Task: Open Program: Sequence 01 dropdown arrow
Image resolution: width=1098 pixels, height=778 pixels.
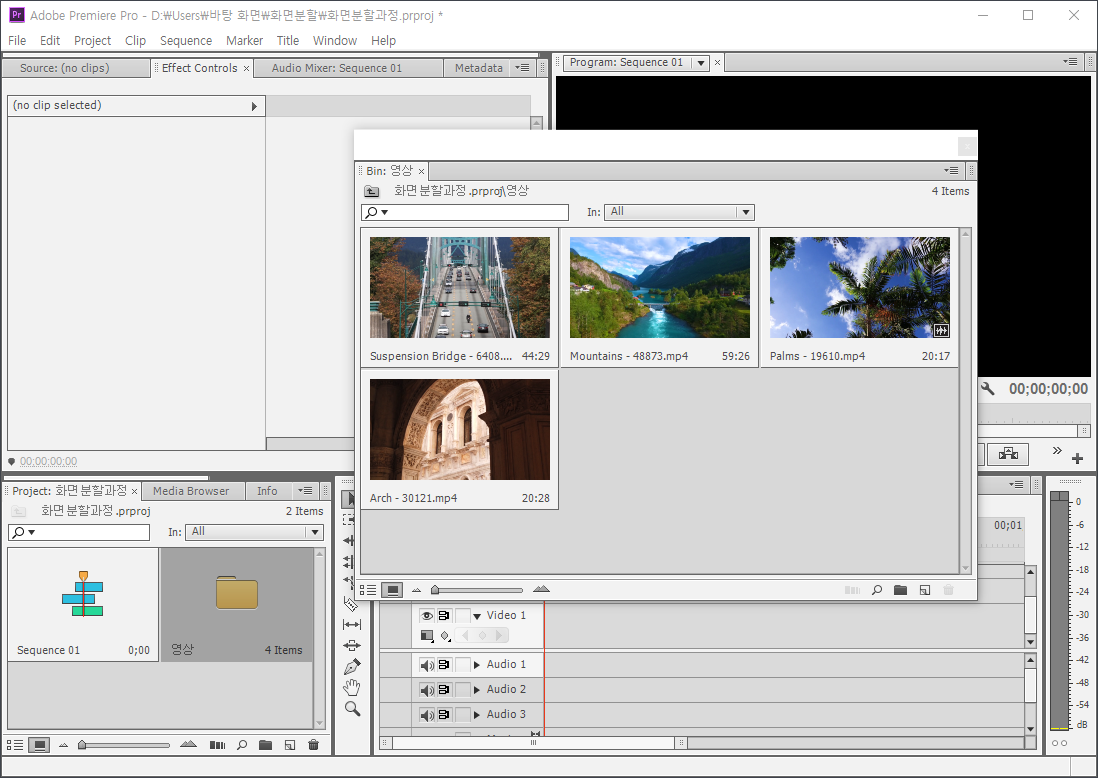Action: pos(700,63)
